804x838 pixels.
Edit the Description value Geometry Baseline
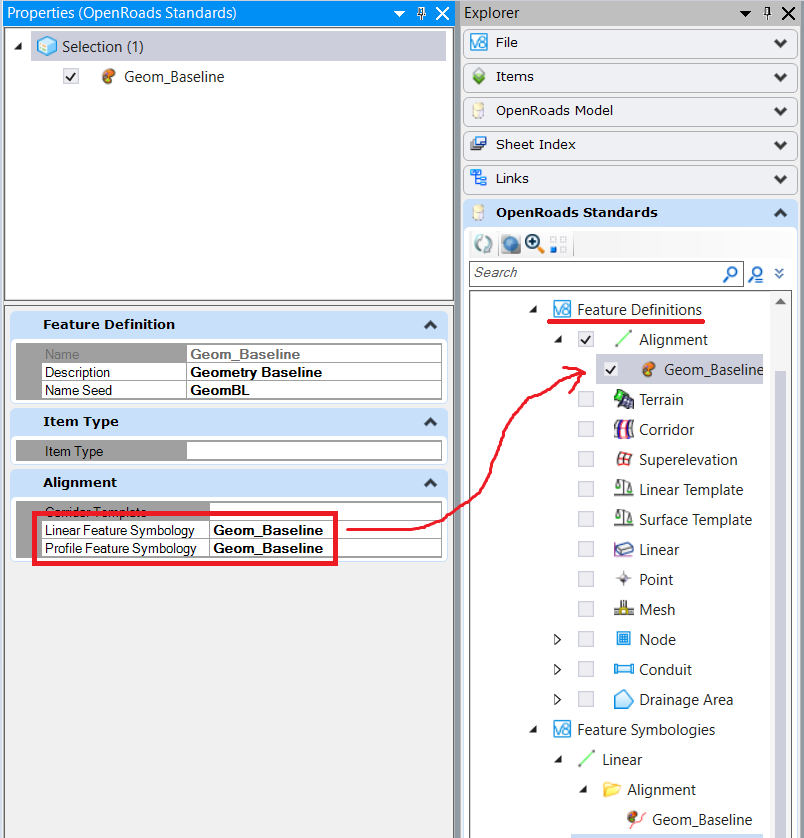pyautogui.click(x=314, y=372)
